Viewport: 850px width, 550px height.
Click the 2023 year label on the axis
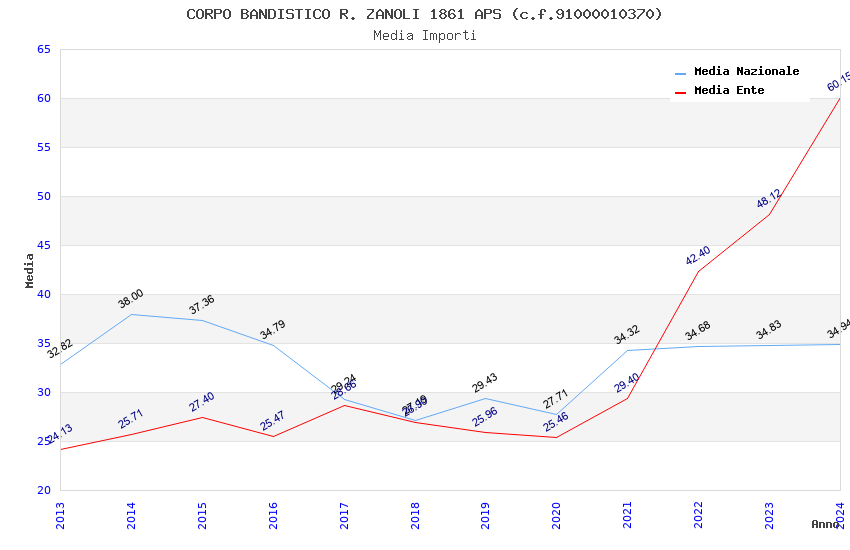pyautogui.click(x=769, y=515)
